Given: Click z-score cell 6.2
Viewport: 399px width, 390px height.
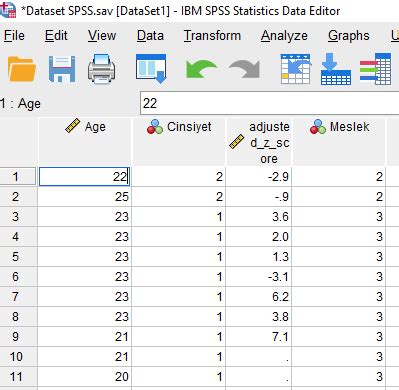Looking at the screenshot, I should (x=259, y=296).
